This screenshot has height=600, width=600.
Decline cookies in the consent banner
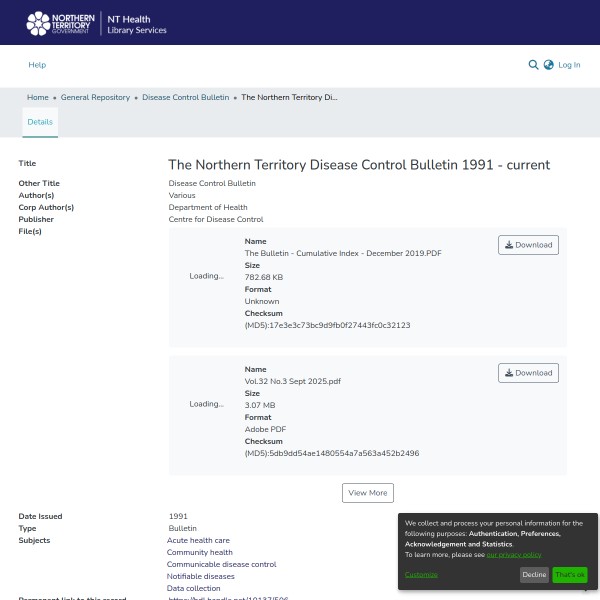point(534,575)
